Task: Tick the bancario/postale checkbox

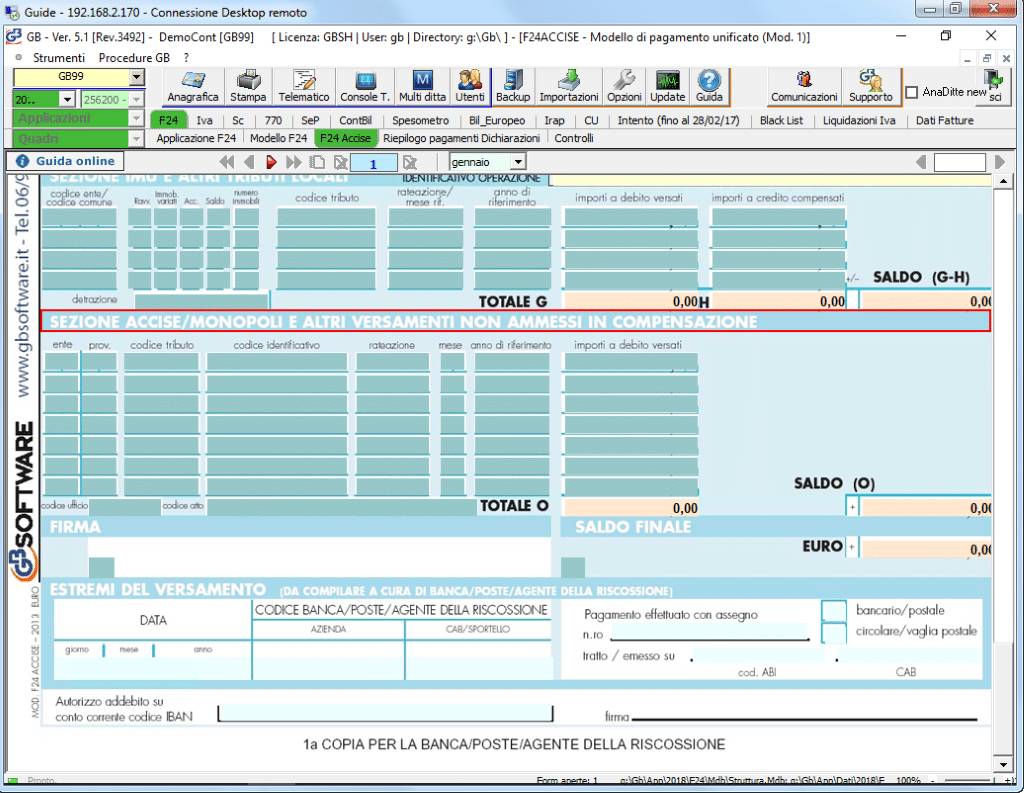Action: [833, 610]
